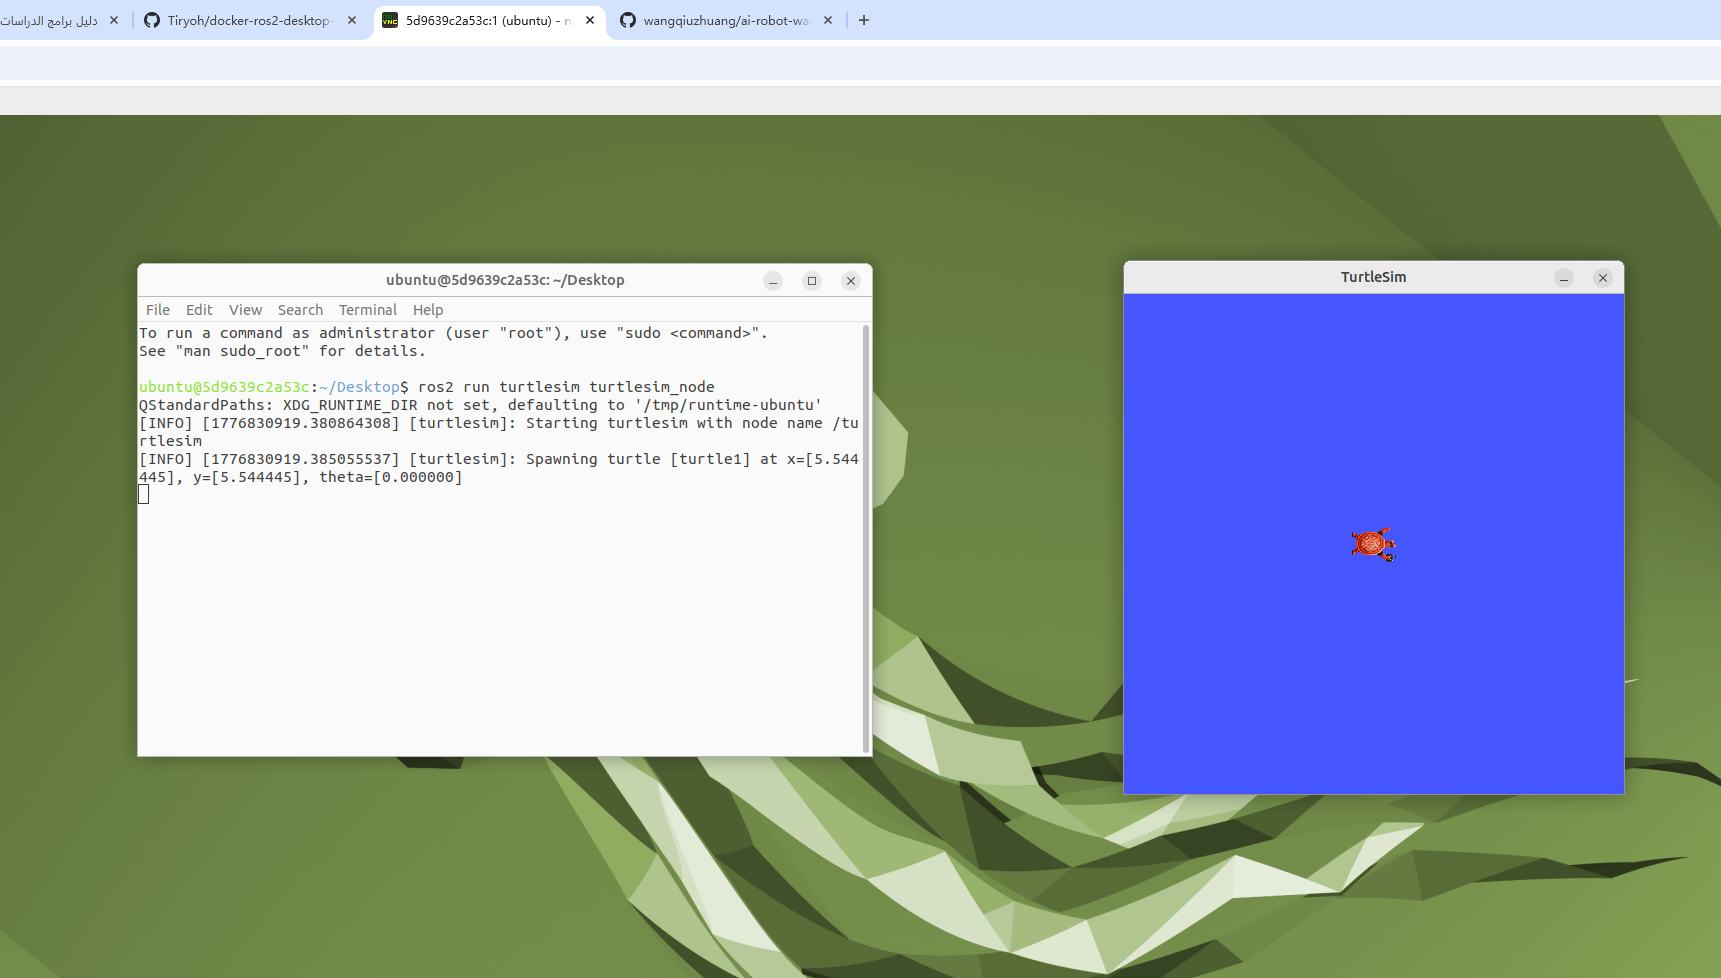Click the GitHub favicon on wangqiuzhuang tab
The height and width of the screenshot is (978, 1721).
click(x=628, y=20)
